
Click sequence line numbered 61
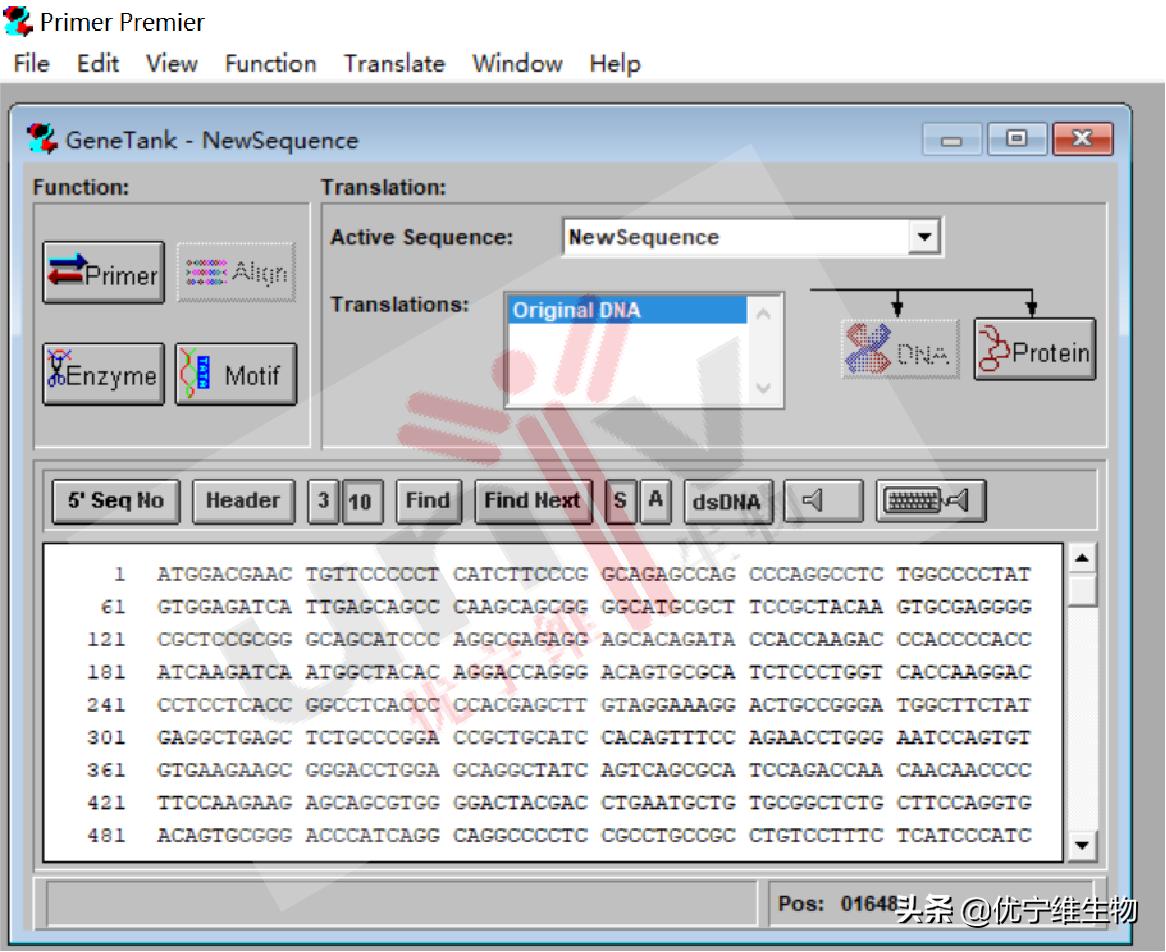point(566,607)
